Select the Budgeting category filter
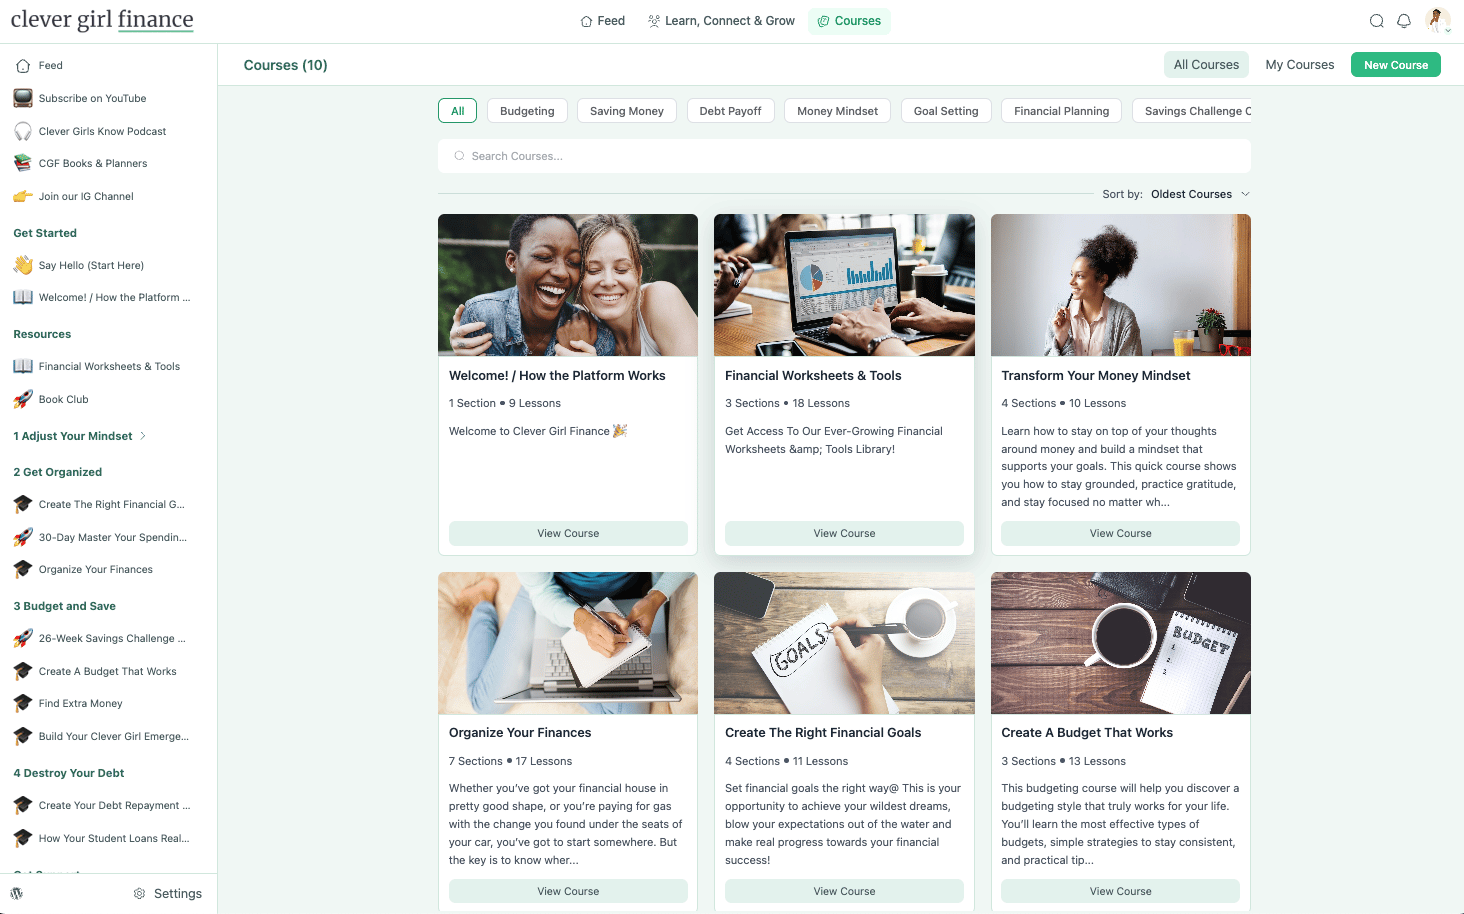 pos(527,111)
